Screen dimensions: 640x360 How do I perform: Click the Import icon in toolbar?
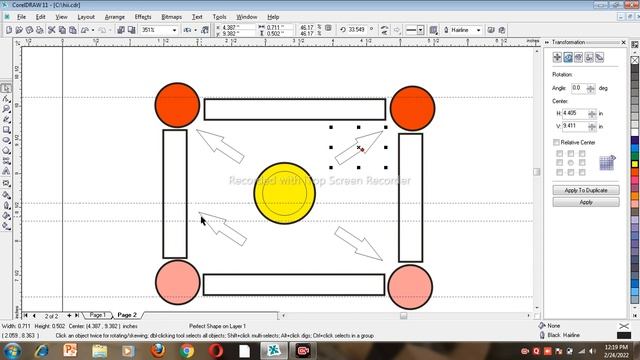(121, 30)
